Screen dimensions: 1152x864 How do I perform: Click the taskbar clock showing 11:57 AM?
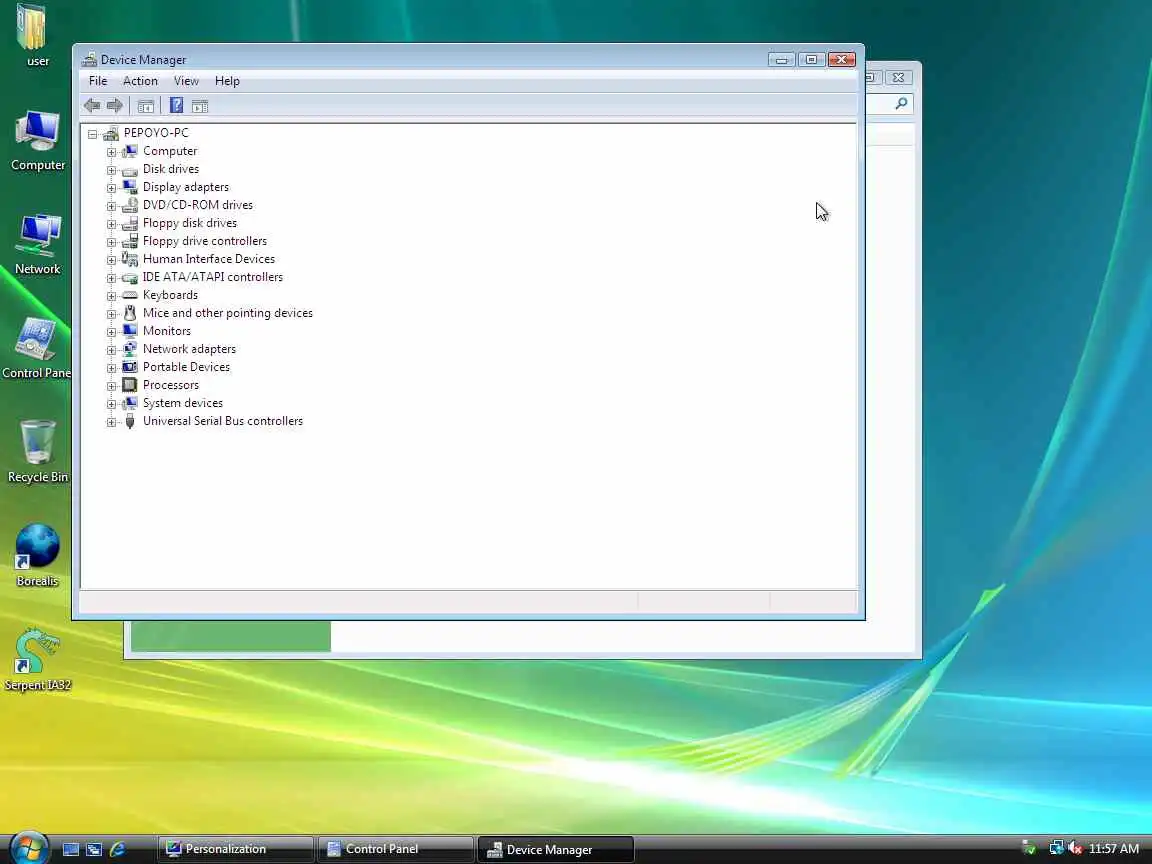coord(1114,849)
